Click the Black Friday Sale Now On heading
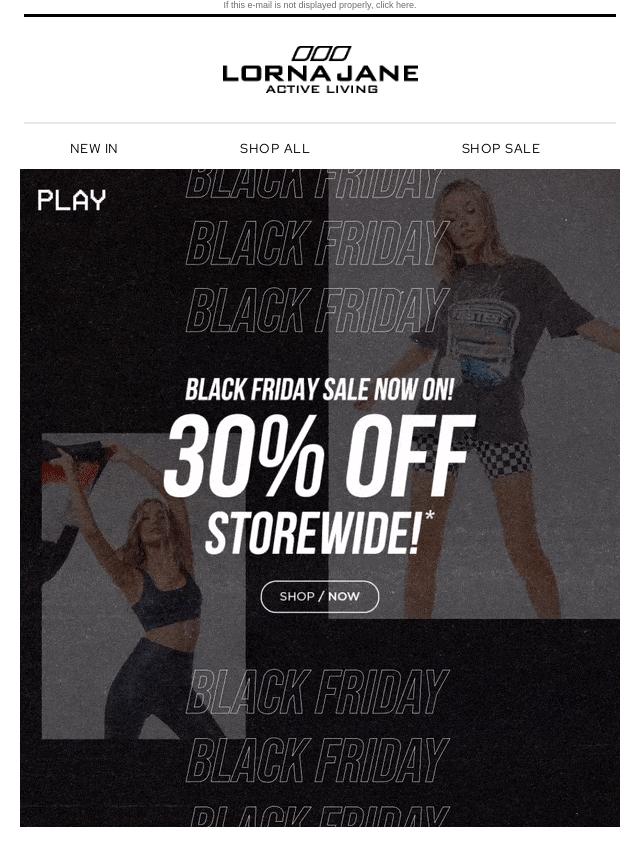 click(x=319, y=389)
